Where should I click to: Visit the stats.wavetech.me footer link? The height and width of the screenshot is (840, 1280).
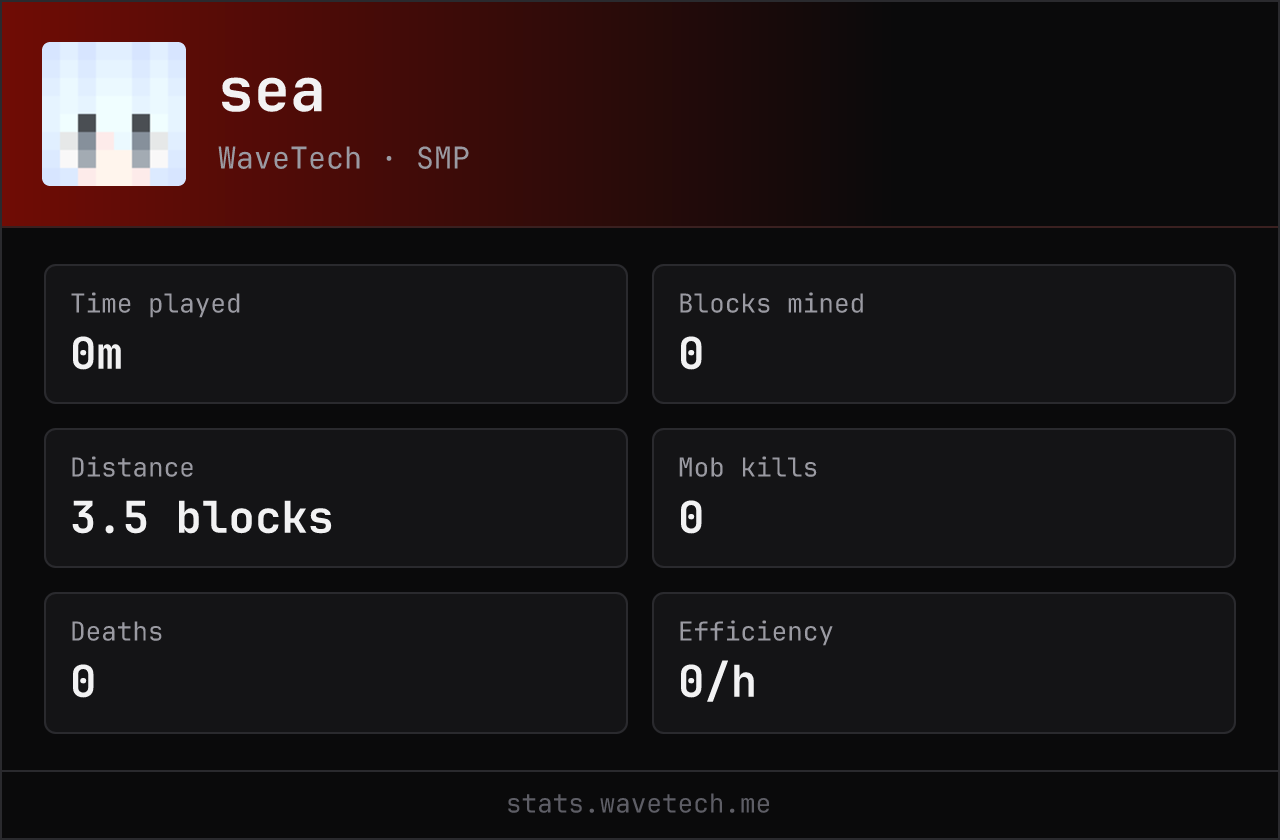click(639, 804)
